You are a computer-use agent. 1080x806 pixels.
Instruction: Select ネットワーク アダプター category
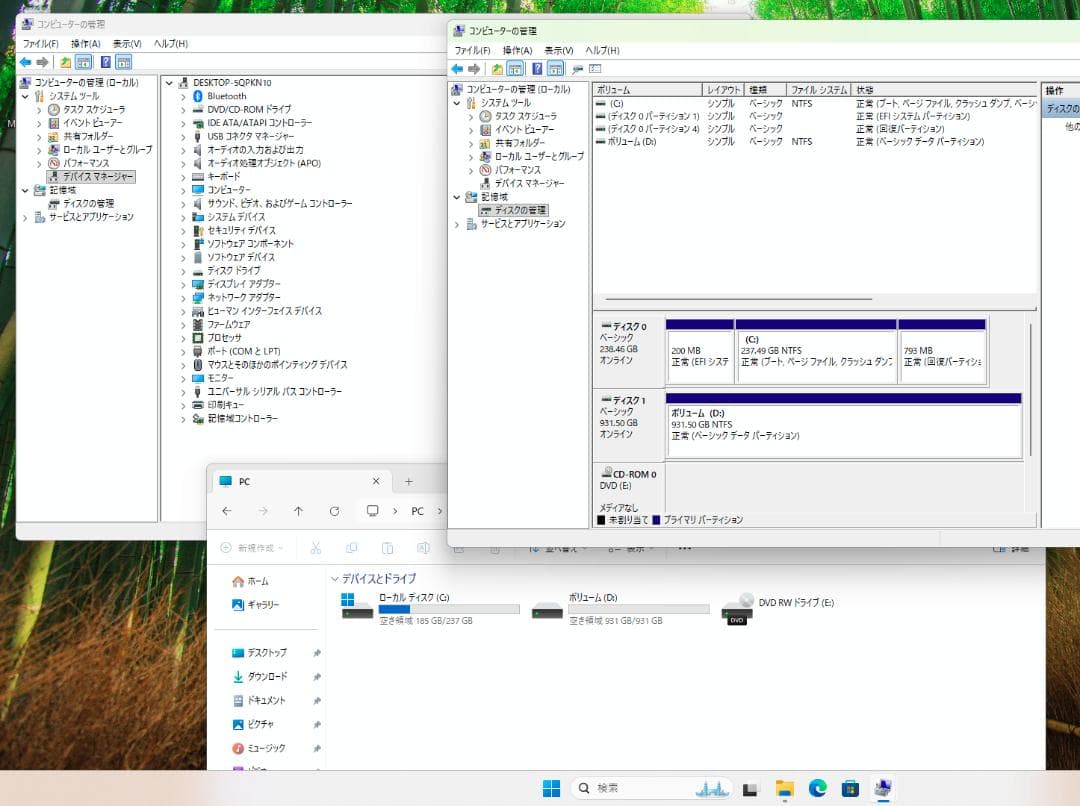244,297
